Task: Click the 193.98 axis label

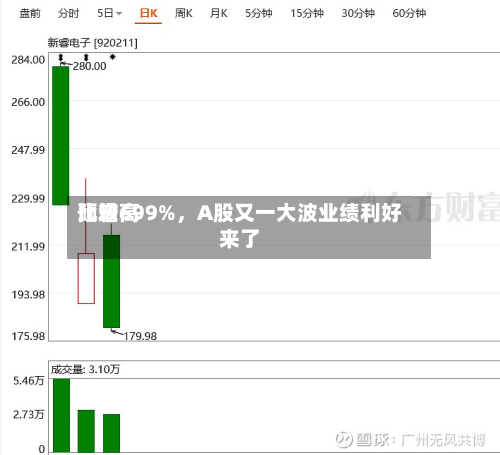Action: [28, 295]
